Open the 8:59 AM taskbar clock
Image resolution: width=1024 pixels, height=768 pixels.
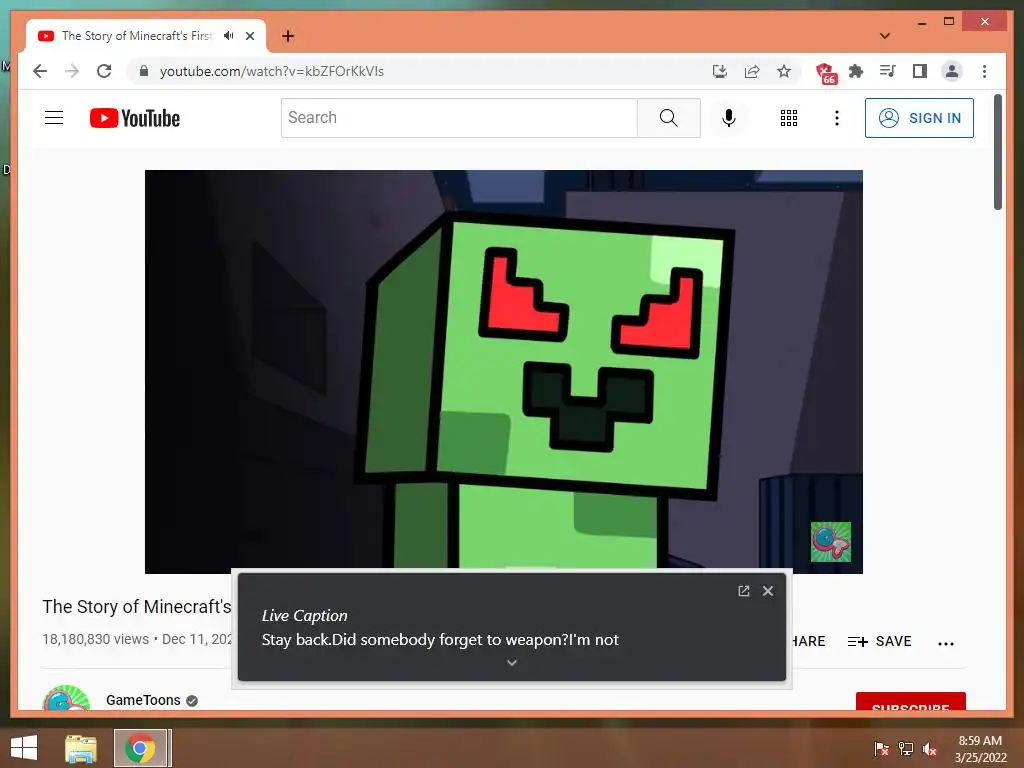coord(980,749)
